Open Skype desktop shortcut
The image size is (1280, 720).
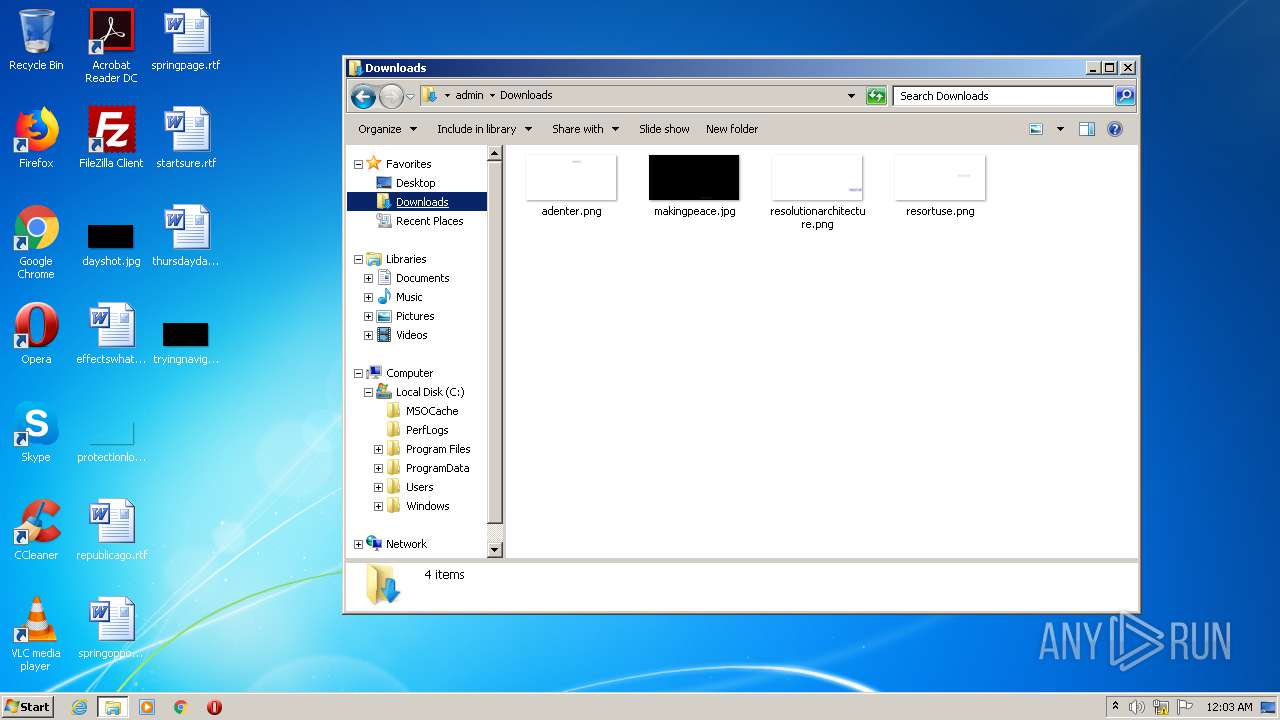36,432
